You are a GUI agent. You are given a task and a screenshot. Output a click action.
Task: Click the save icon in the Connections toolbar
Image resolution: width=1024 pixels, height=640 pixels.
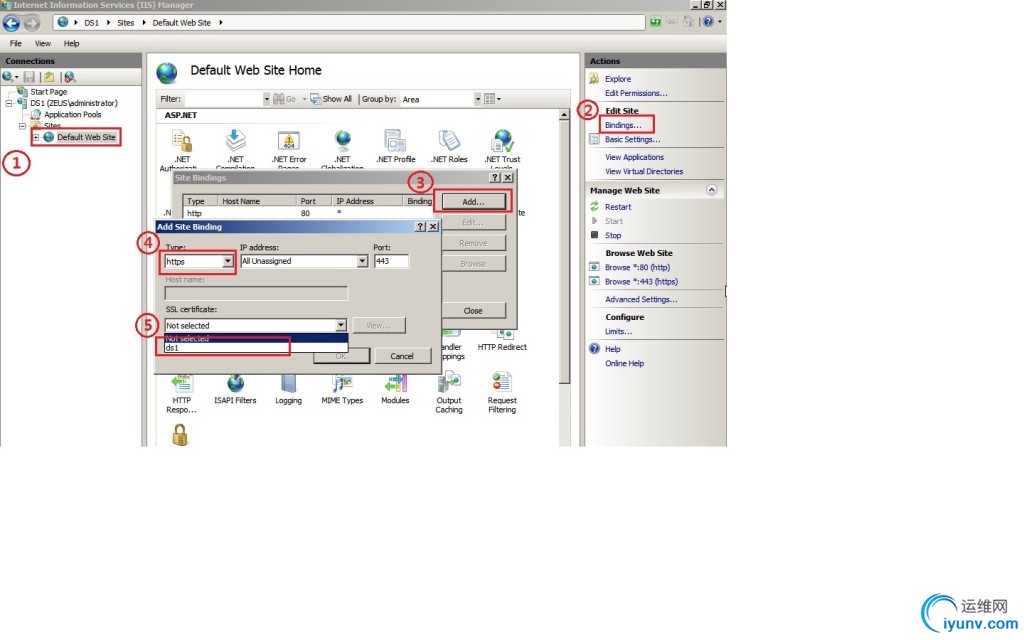click(x=29, y=77)
